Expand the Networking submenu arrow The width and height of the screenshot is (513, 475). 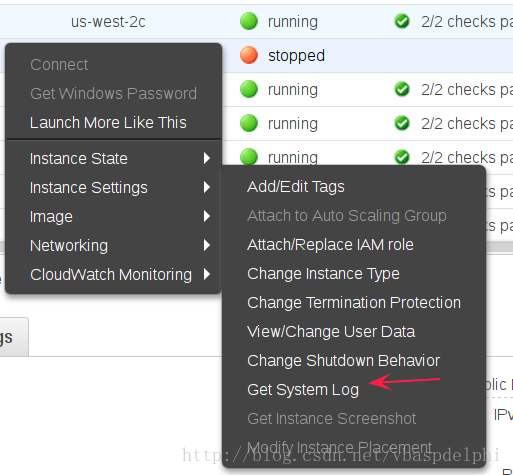point(207,245)
